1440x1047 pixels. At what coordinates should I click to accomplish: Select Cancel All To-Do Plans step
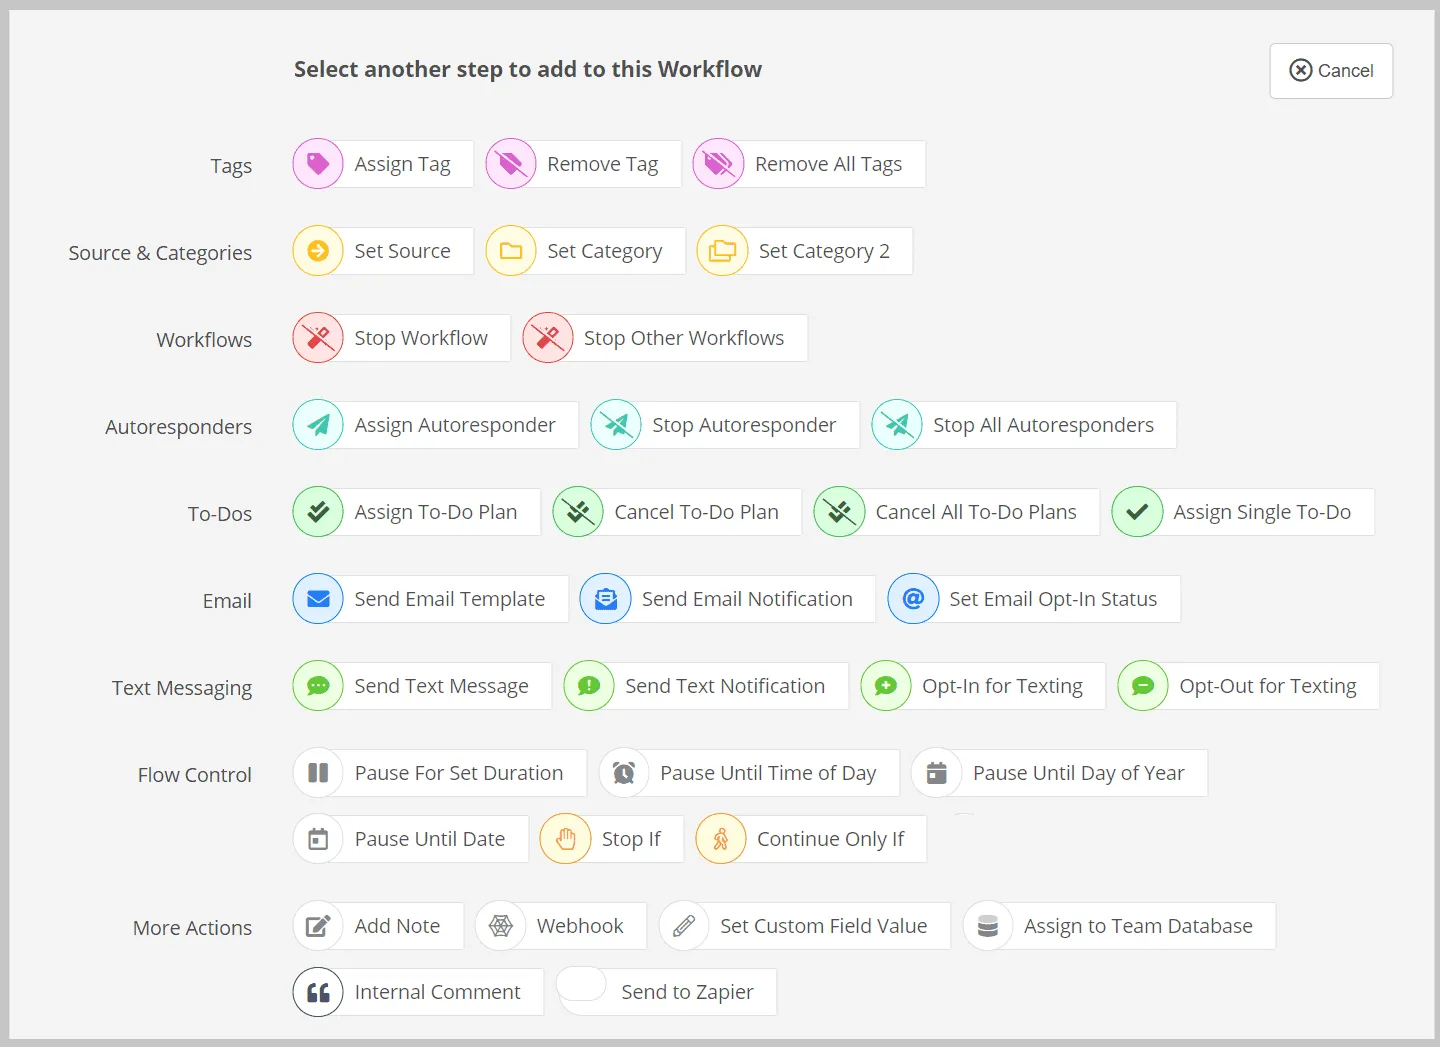[957, 512]
